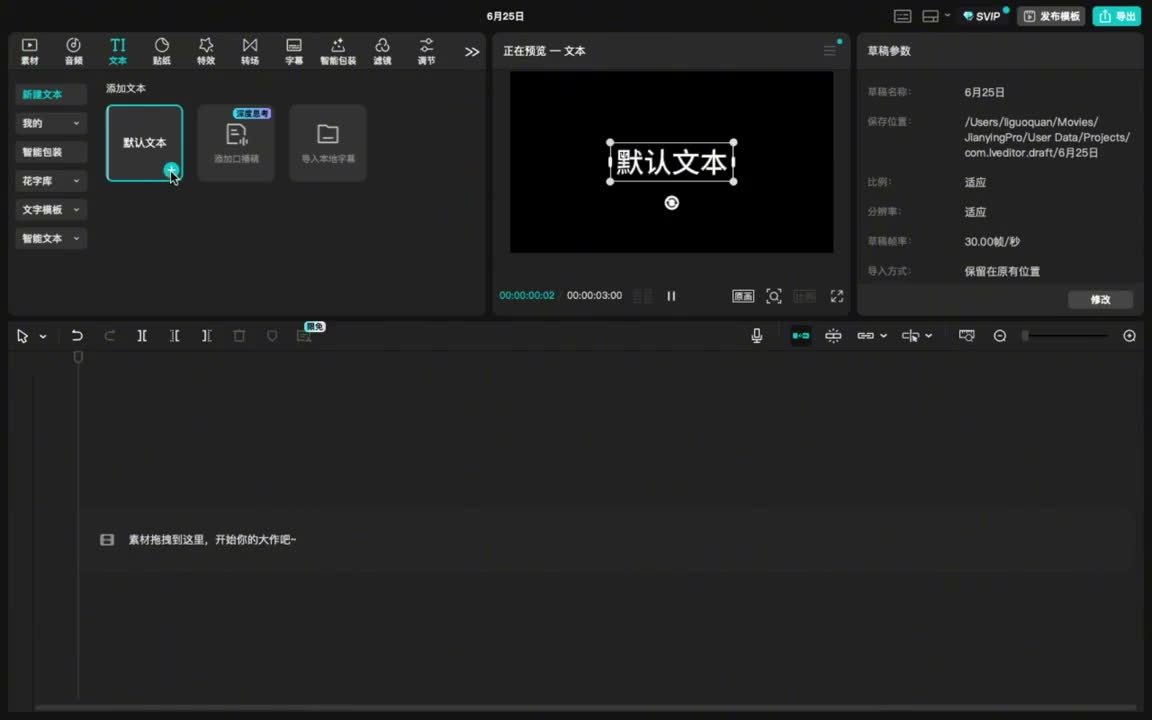
Task: Toggle the main track magnet
Action: click(801, 336)
